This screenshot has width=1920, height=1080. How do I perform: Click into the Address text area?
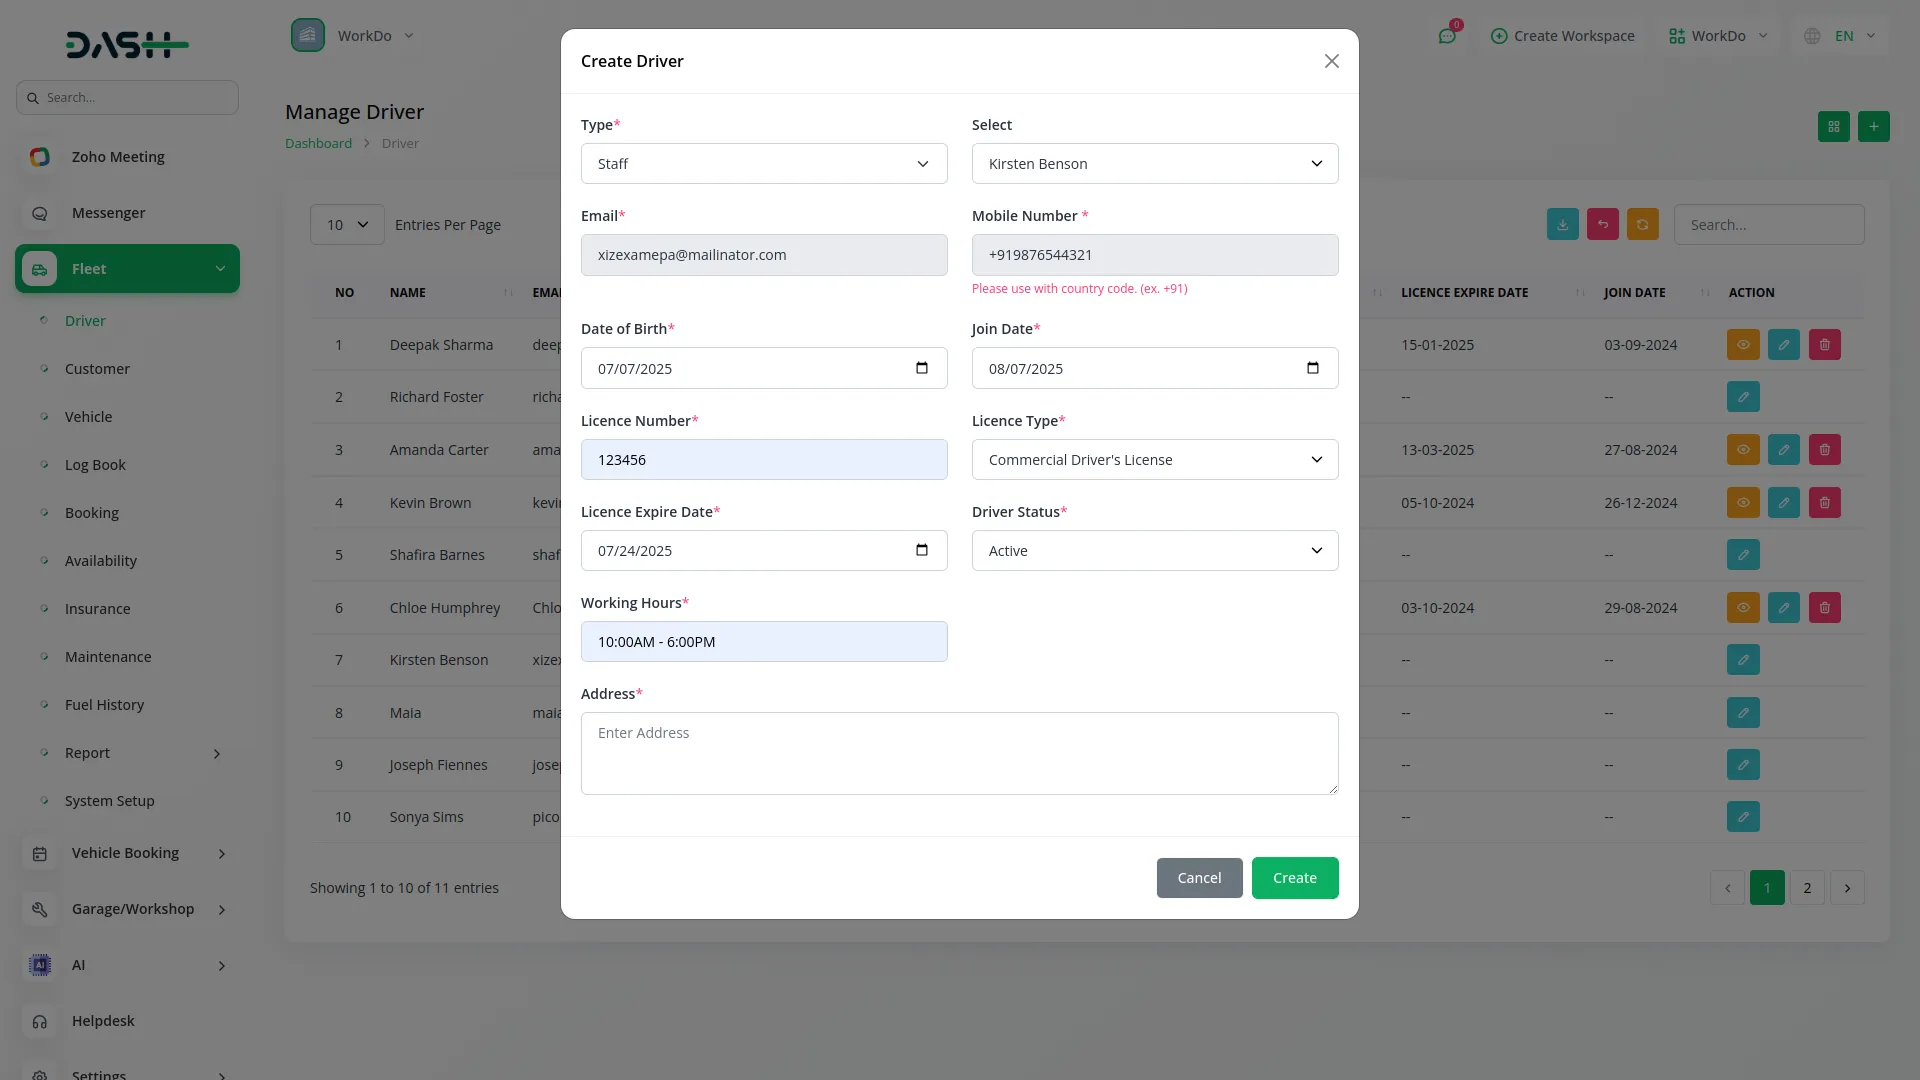pos(958,753)
